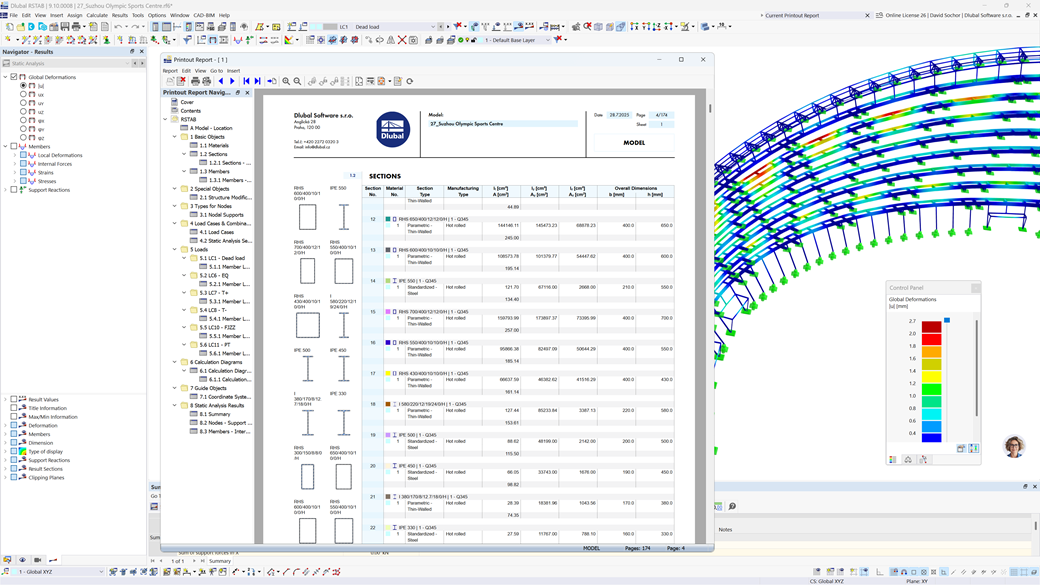Expand the 6 Calculation Diagrams folder
The width and height of the screenshot is (1040, 585).
[x=174, y=362]
